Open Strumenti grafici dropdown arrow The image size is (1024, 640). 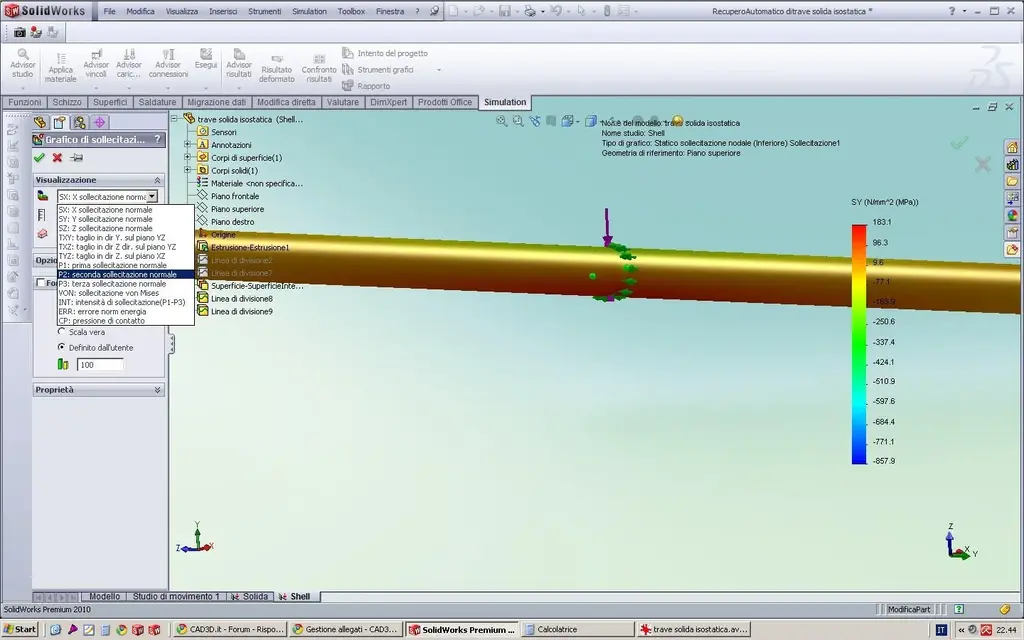point(439,70)
